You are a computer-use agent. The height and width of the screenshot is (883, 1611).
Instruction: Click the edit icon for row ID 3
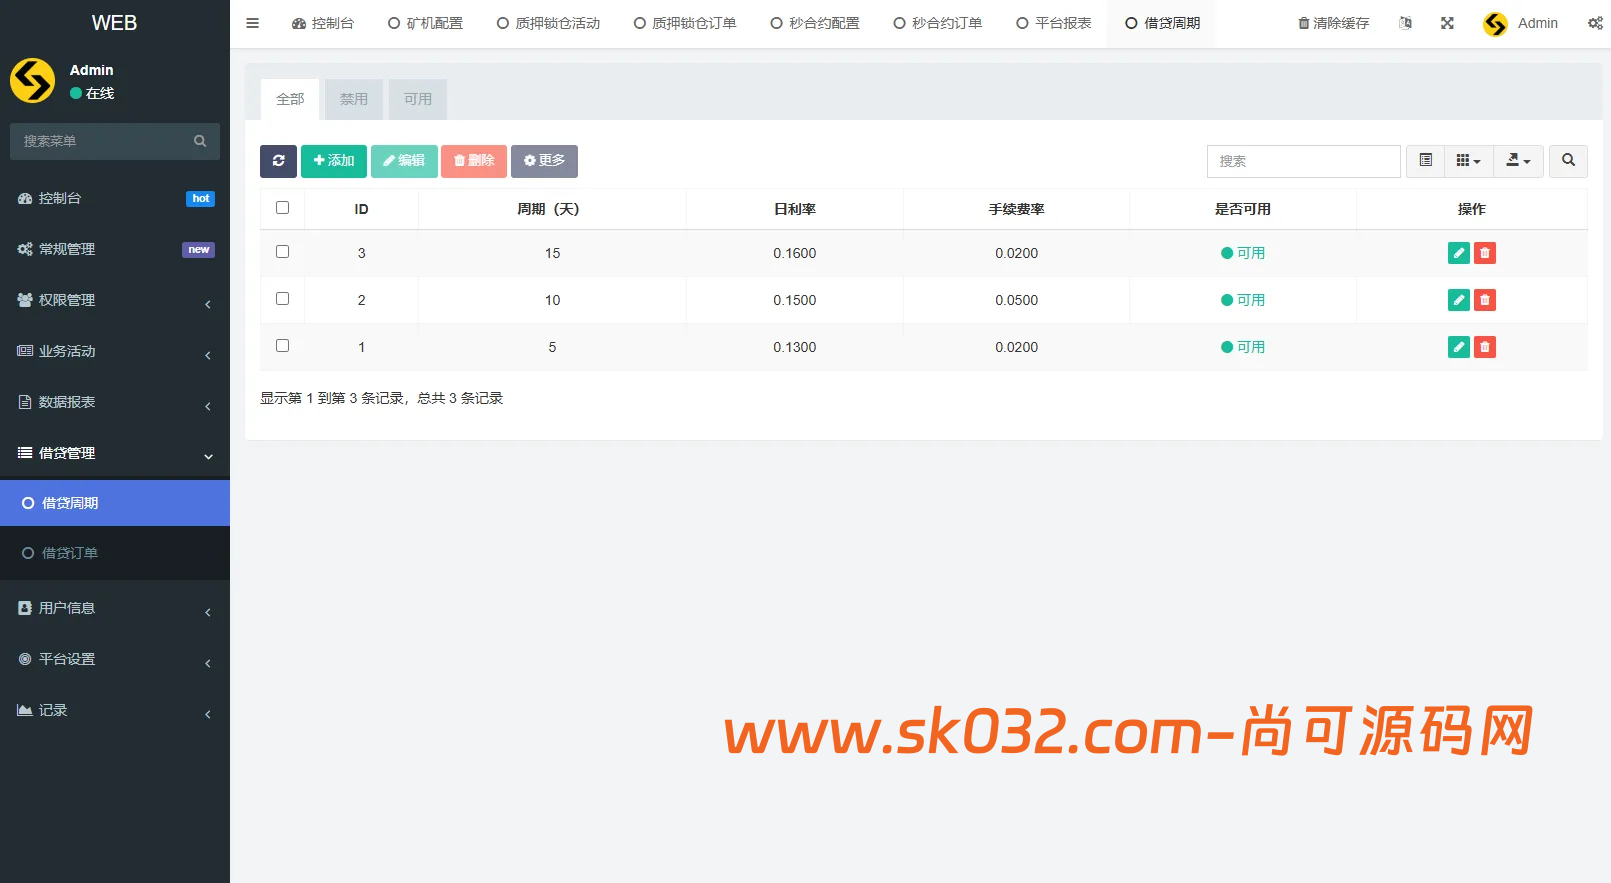(x=1459, y=253)
